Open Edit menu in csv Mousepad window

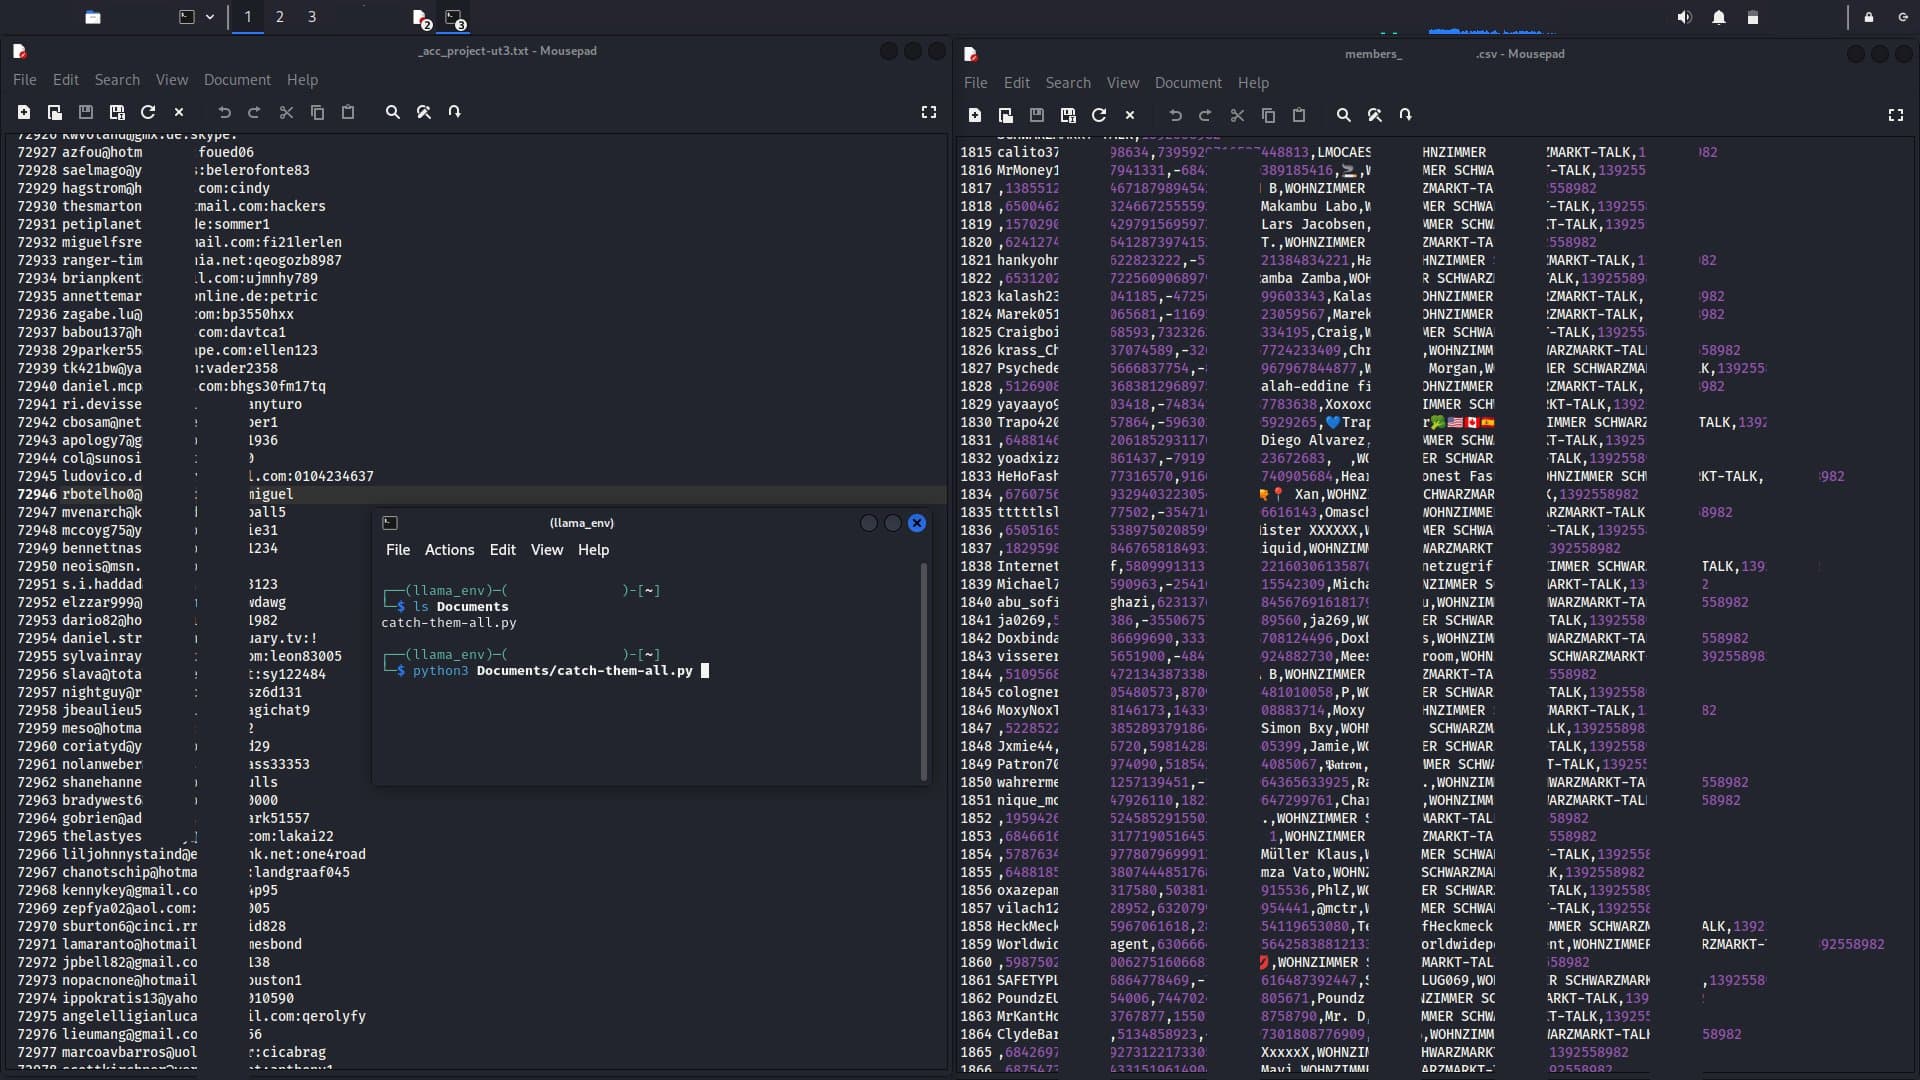click(1017, 83)
